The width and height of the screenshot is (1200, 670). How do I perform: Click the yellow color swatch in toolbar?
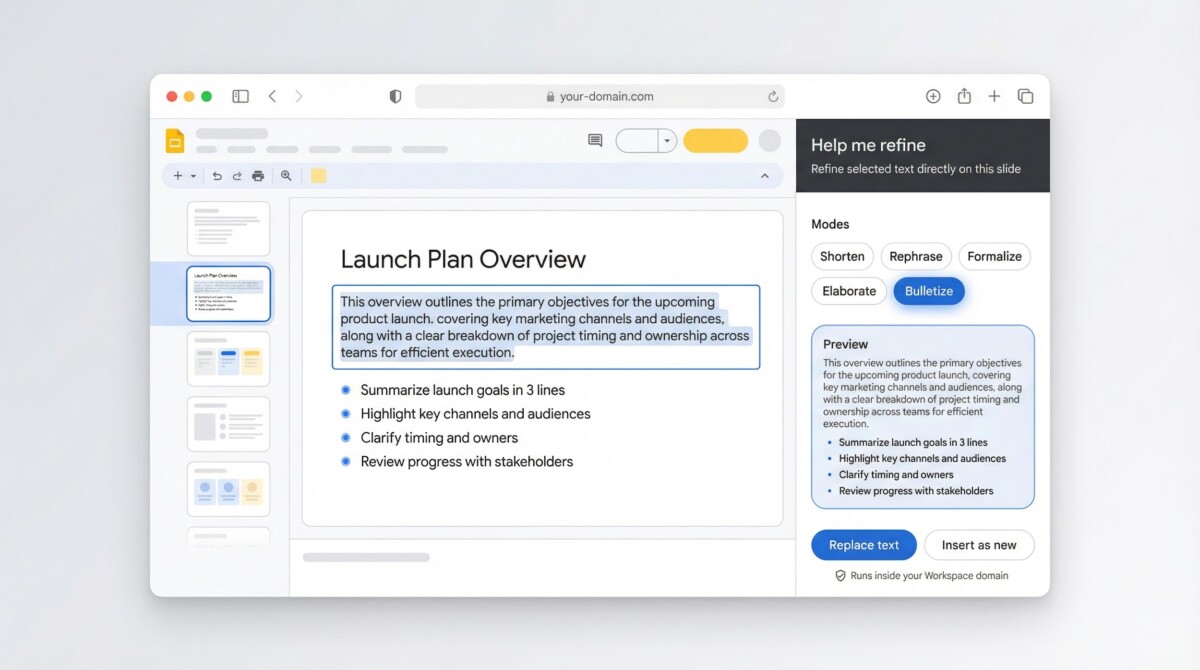click(x=318, y=176)
